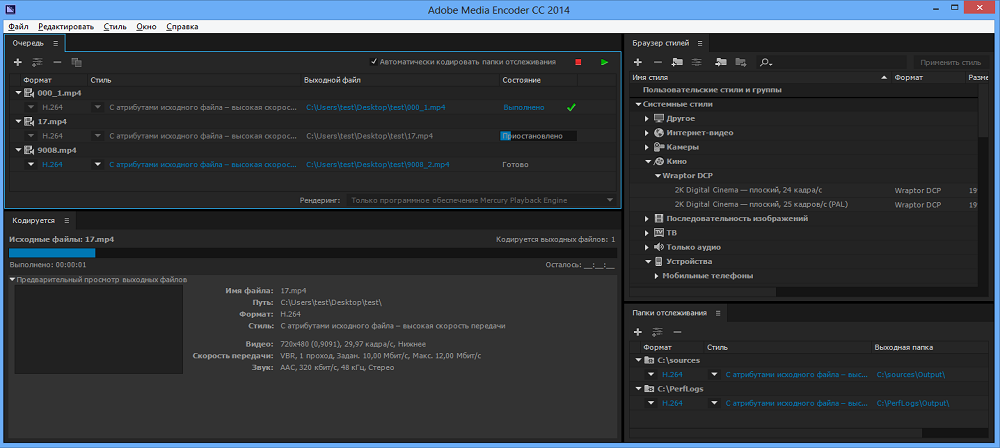Open the Папки отслеживания panel menu icon

point(717,313)
